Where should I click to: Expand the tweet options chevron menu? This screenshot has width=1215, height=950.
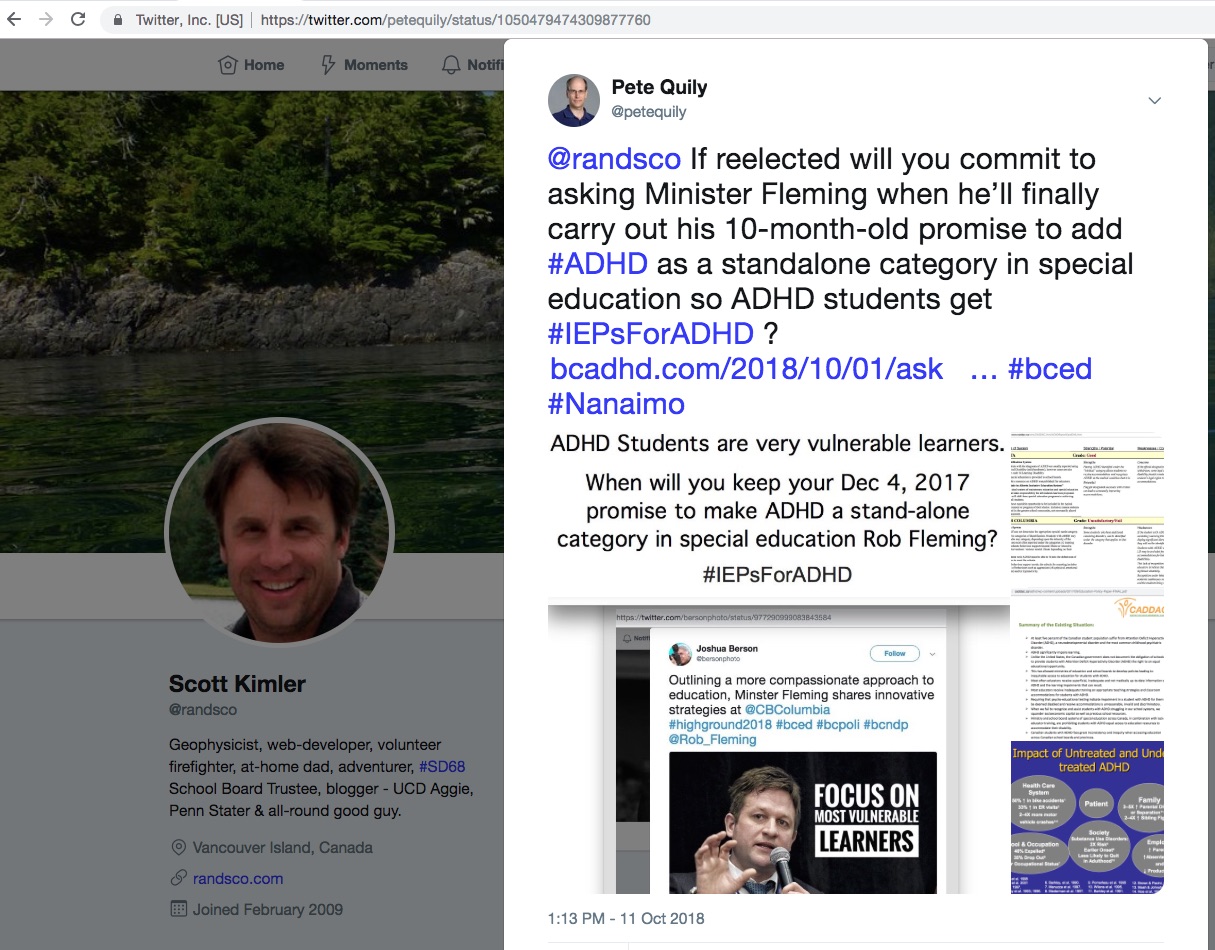click(x=1154, y=101)
